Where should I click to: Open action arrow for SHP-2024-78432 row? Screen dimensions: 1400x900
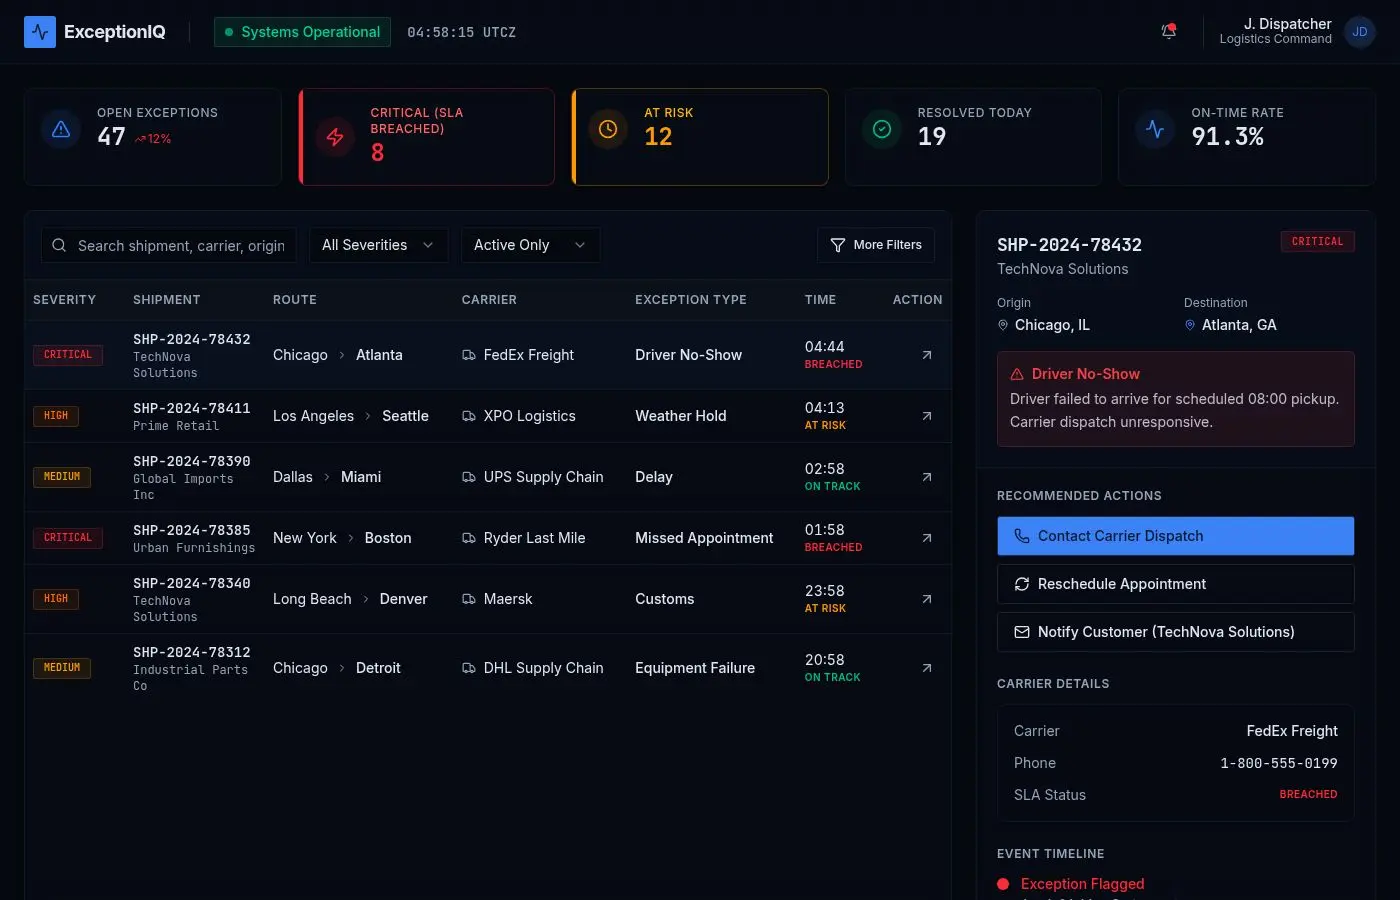pos(926,355)
